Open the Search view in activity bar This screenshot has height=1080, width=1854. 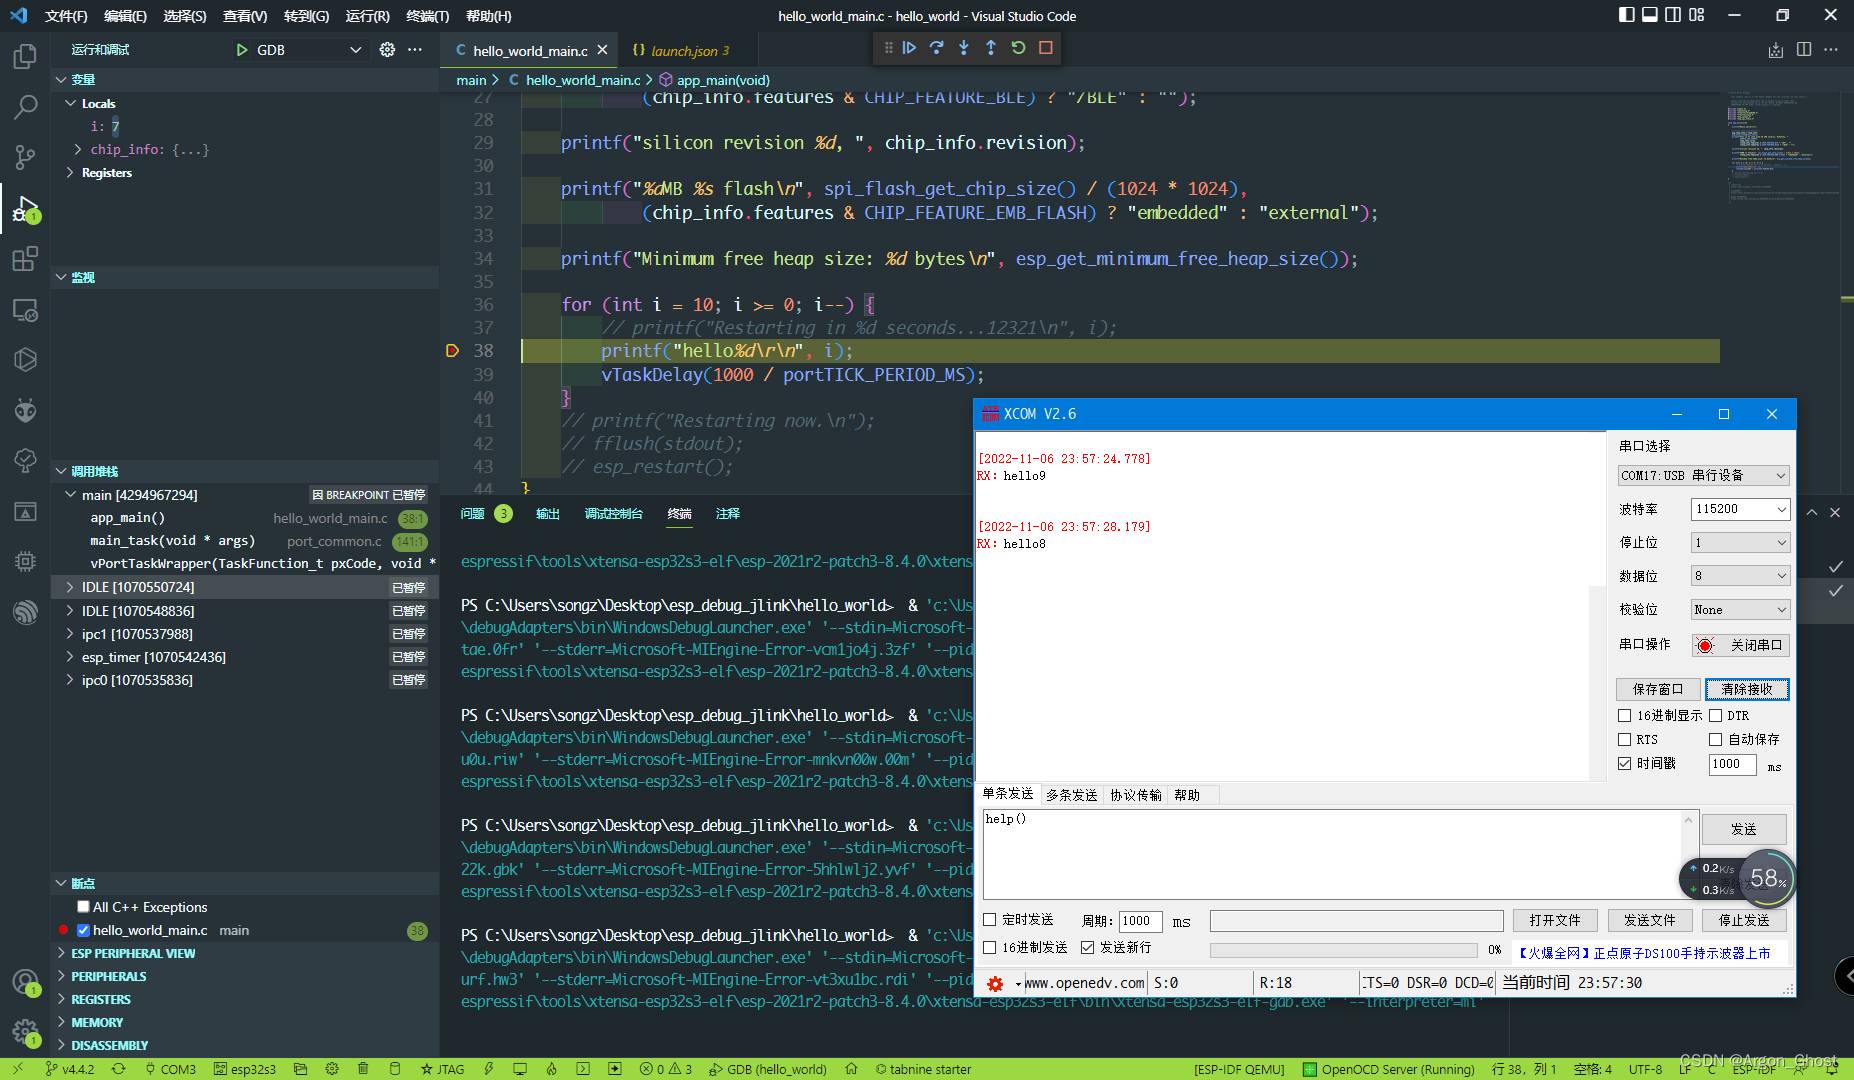pyautogui.click(x=25, y=106)
